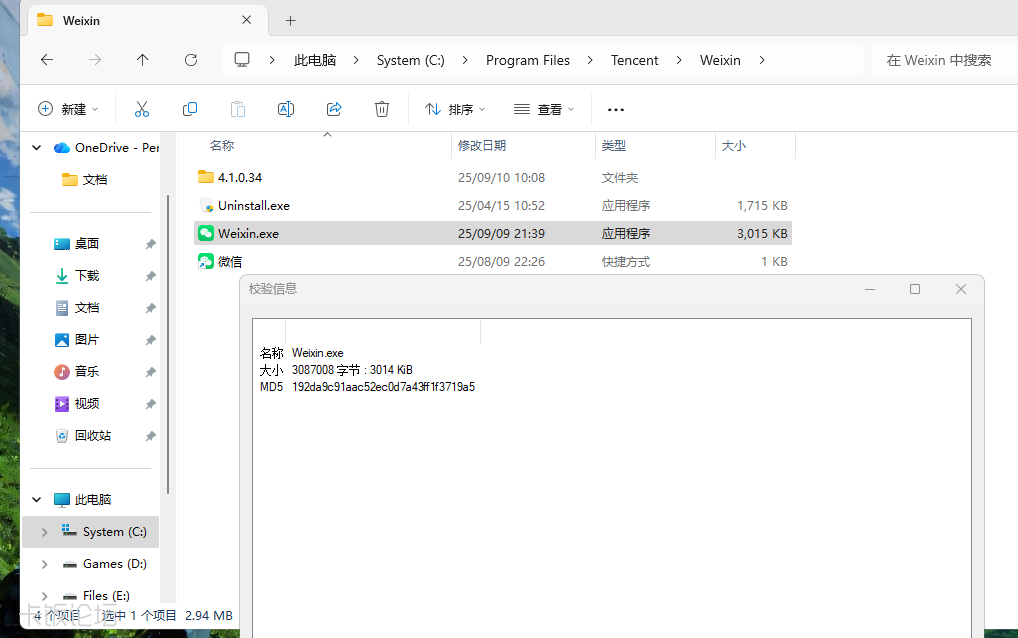Open the 4.1.0.34 folder
This screenshot has width=1018, height=638.
tap(240, 177)
